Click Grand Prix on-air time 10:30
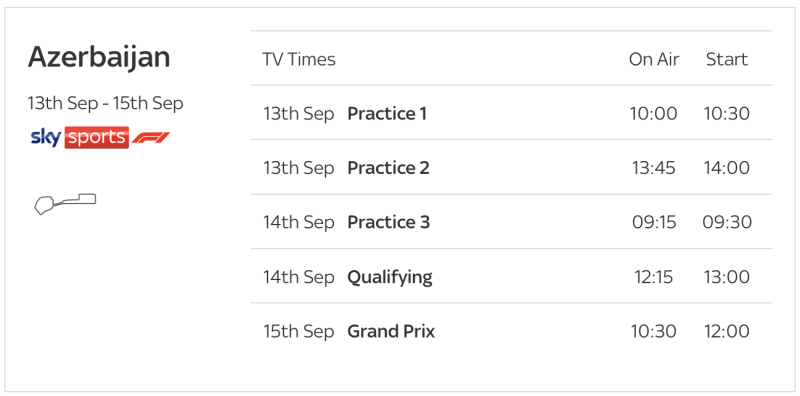 point(654,332)
